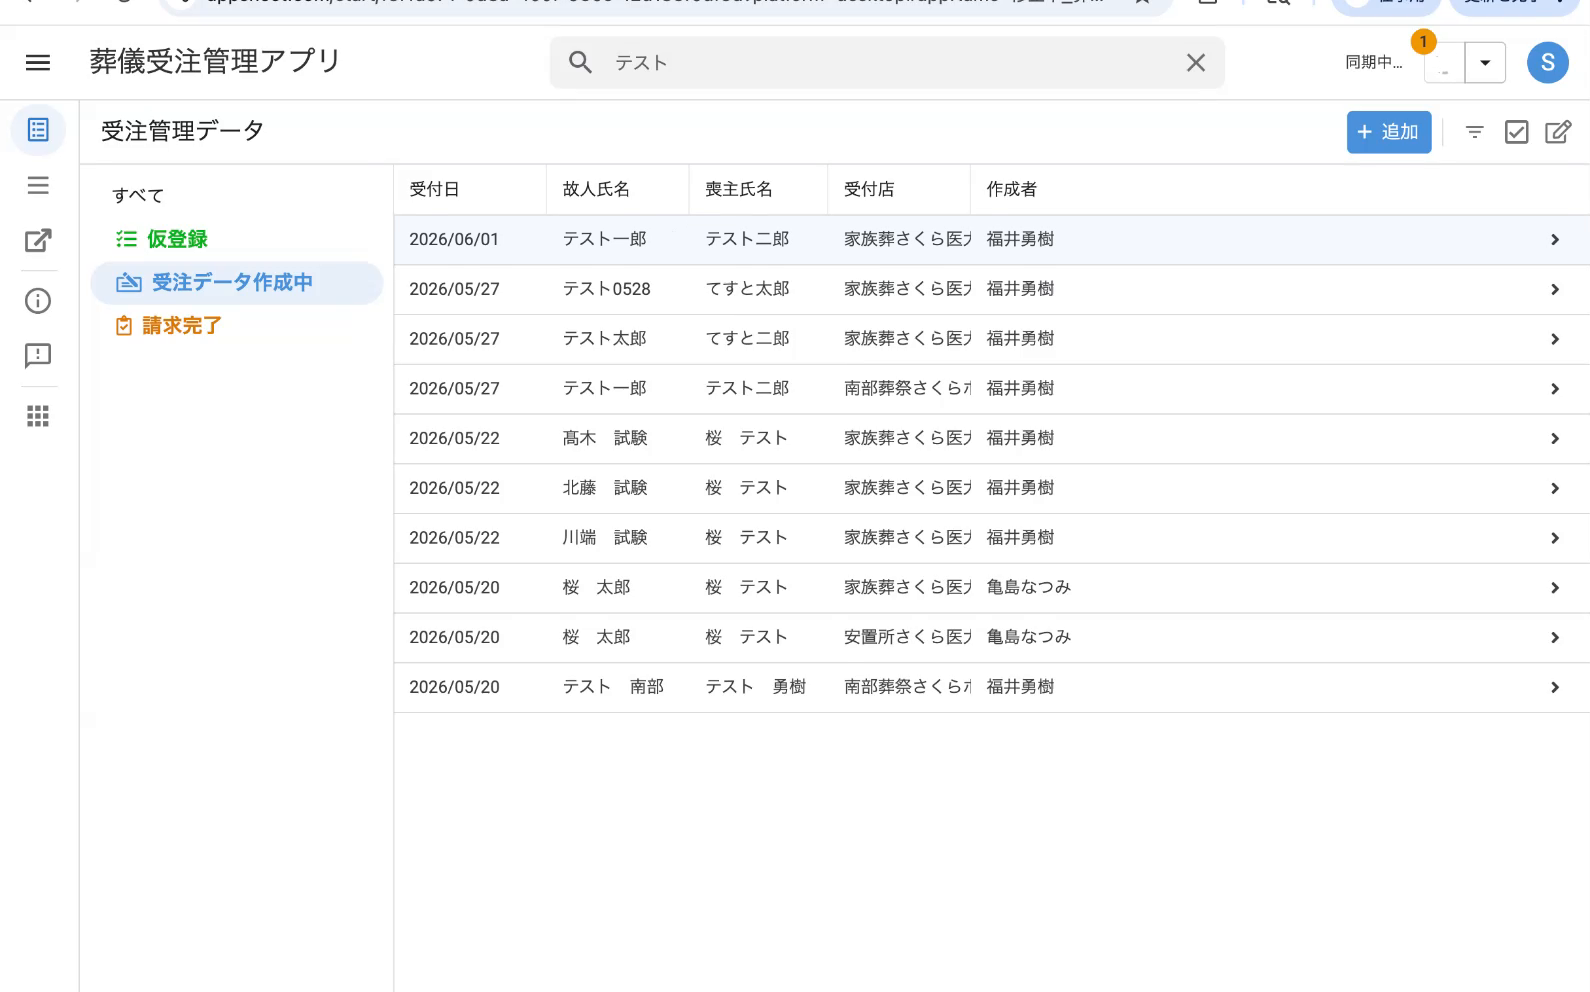The height and width of the screenshot is (992, 1590).
Task: Select the three-line list sidebar icon
Action: point(38,185)
